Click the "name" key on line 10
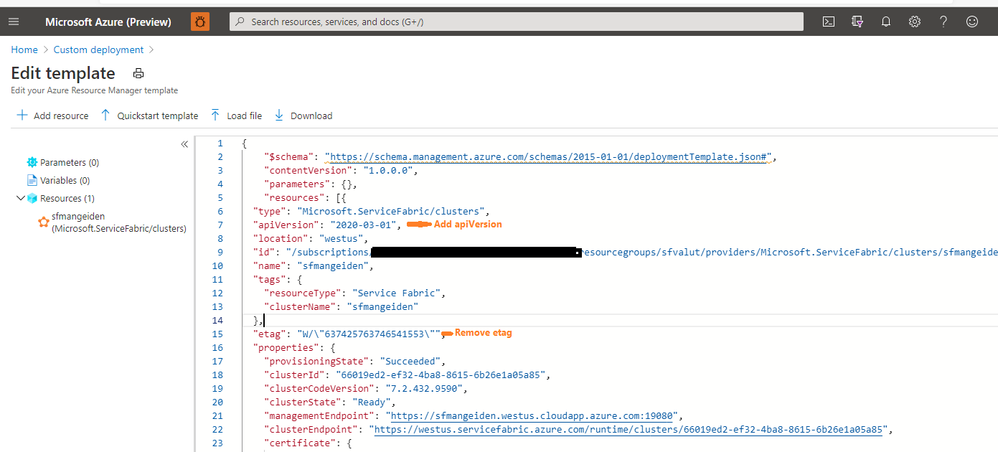 click(x=268, y=266)
